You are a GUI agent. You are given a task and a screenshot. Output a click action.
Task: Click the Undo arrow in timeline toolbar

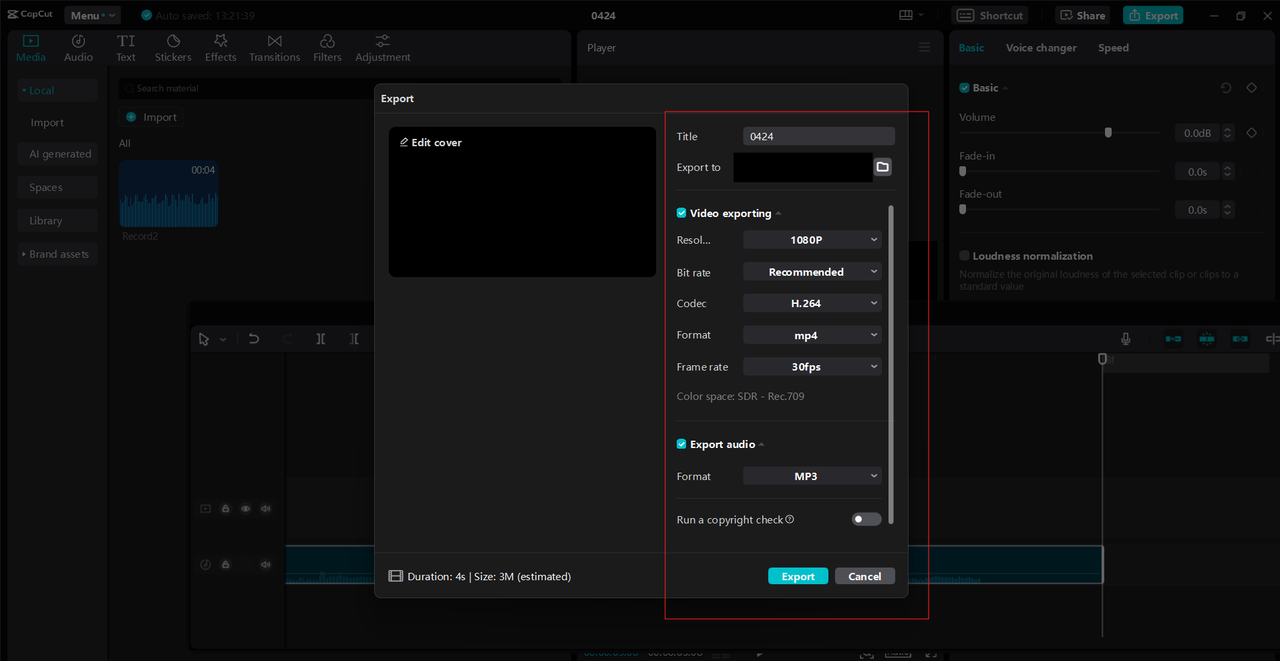pos(254,339)
